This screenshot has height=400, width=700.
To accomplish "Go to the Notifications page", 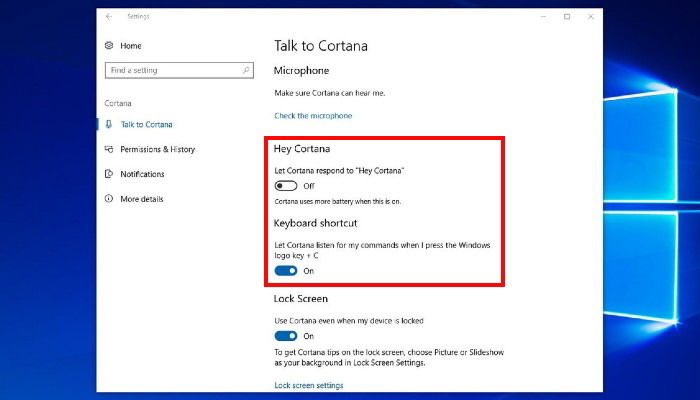I will pos(142,174).
